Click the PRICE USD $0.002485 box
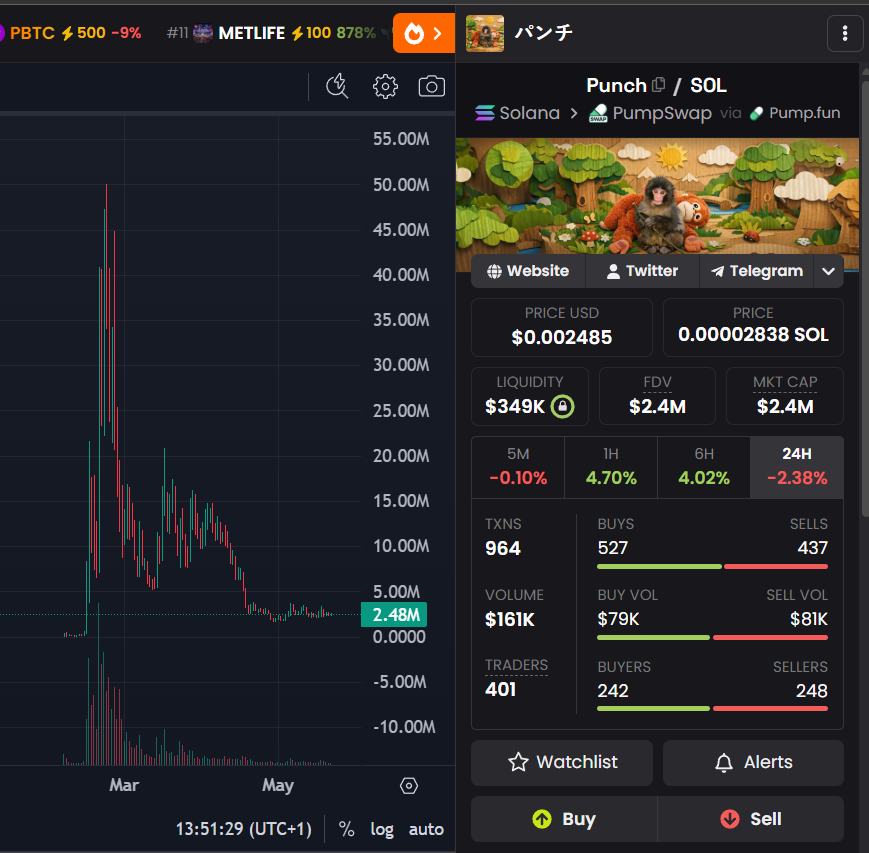Screen dimensions: 869x853 pyautogui.click(x=561, y=328)
